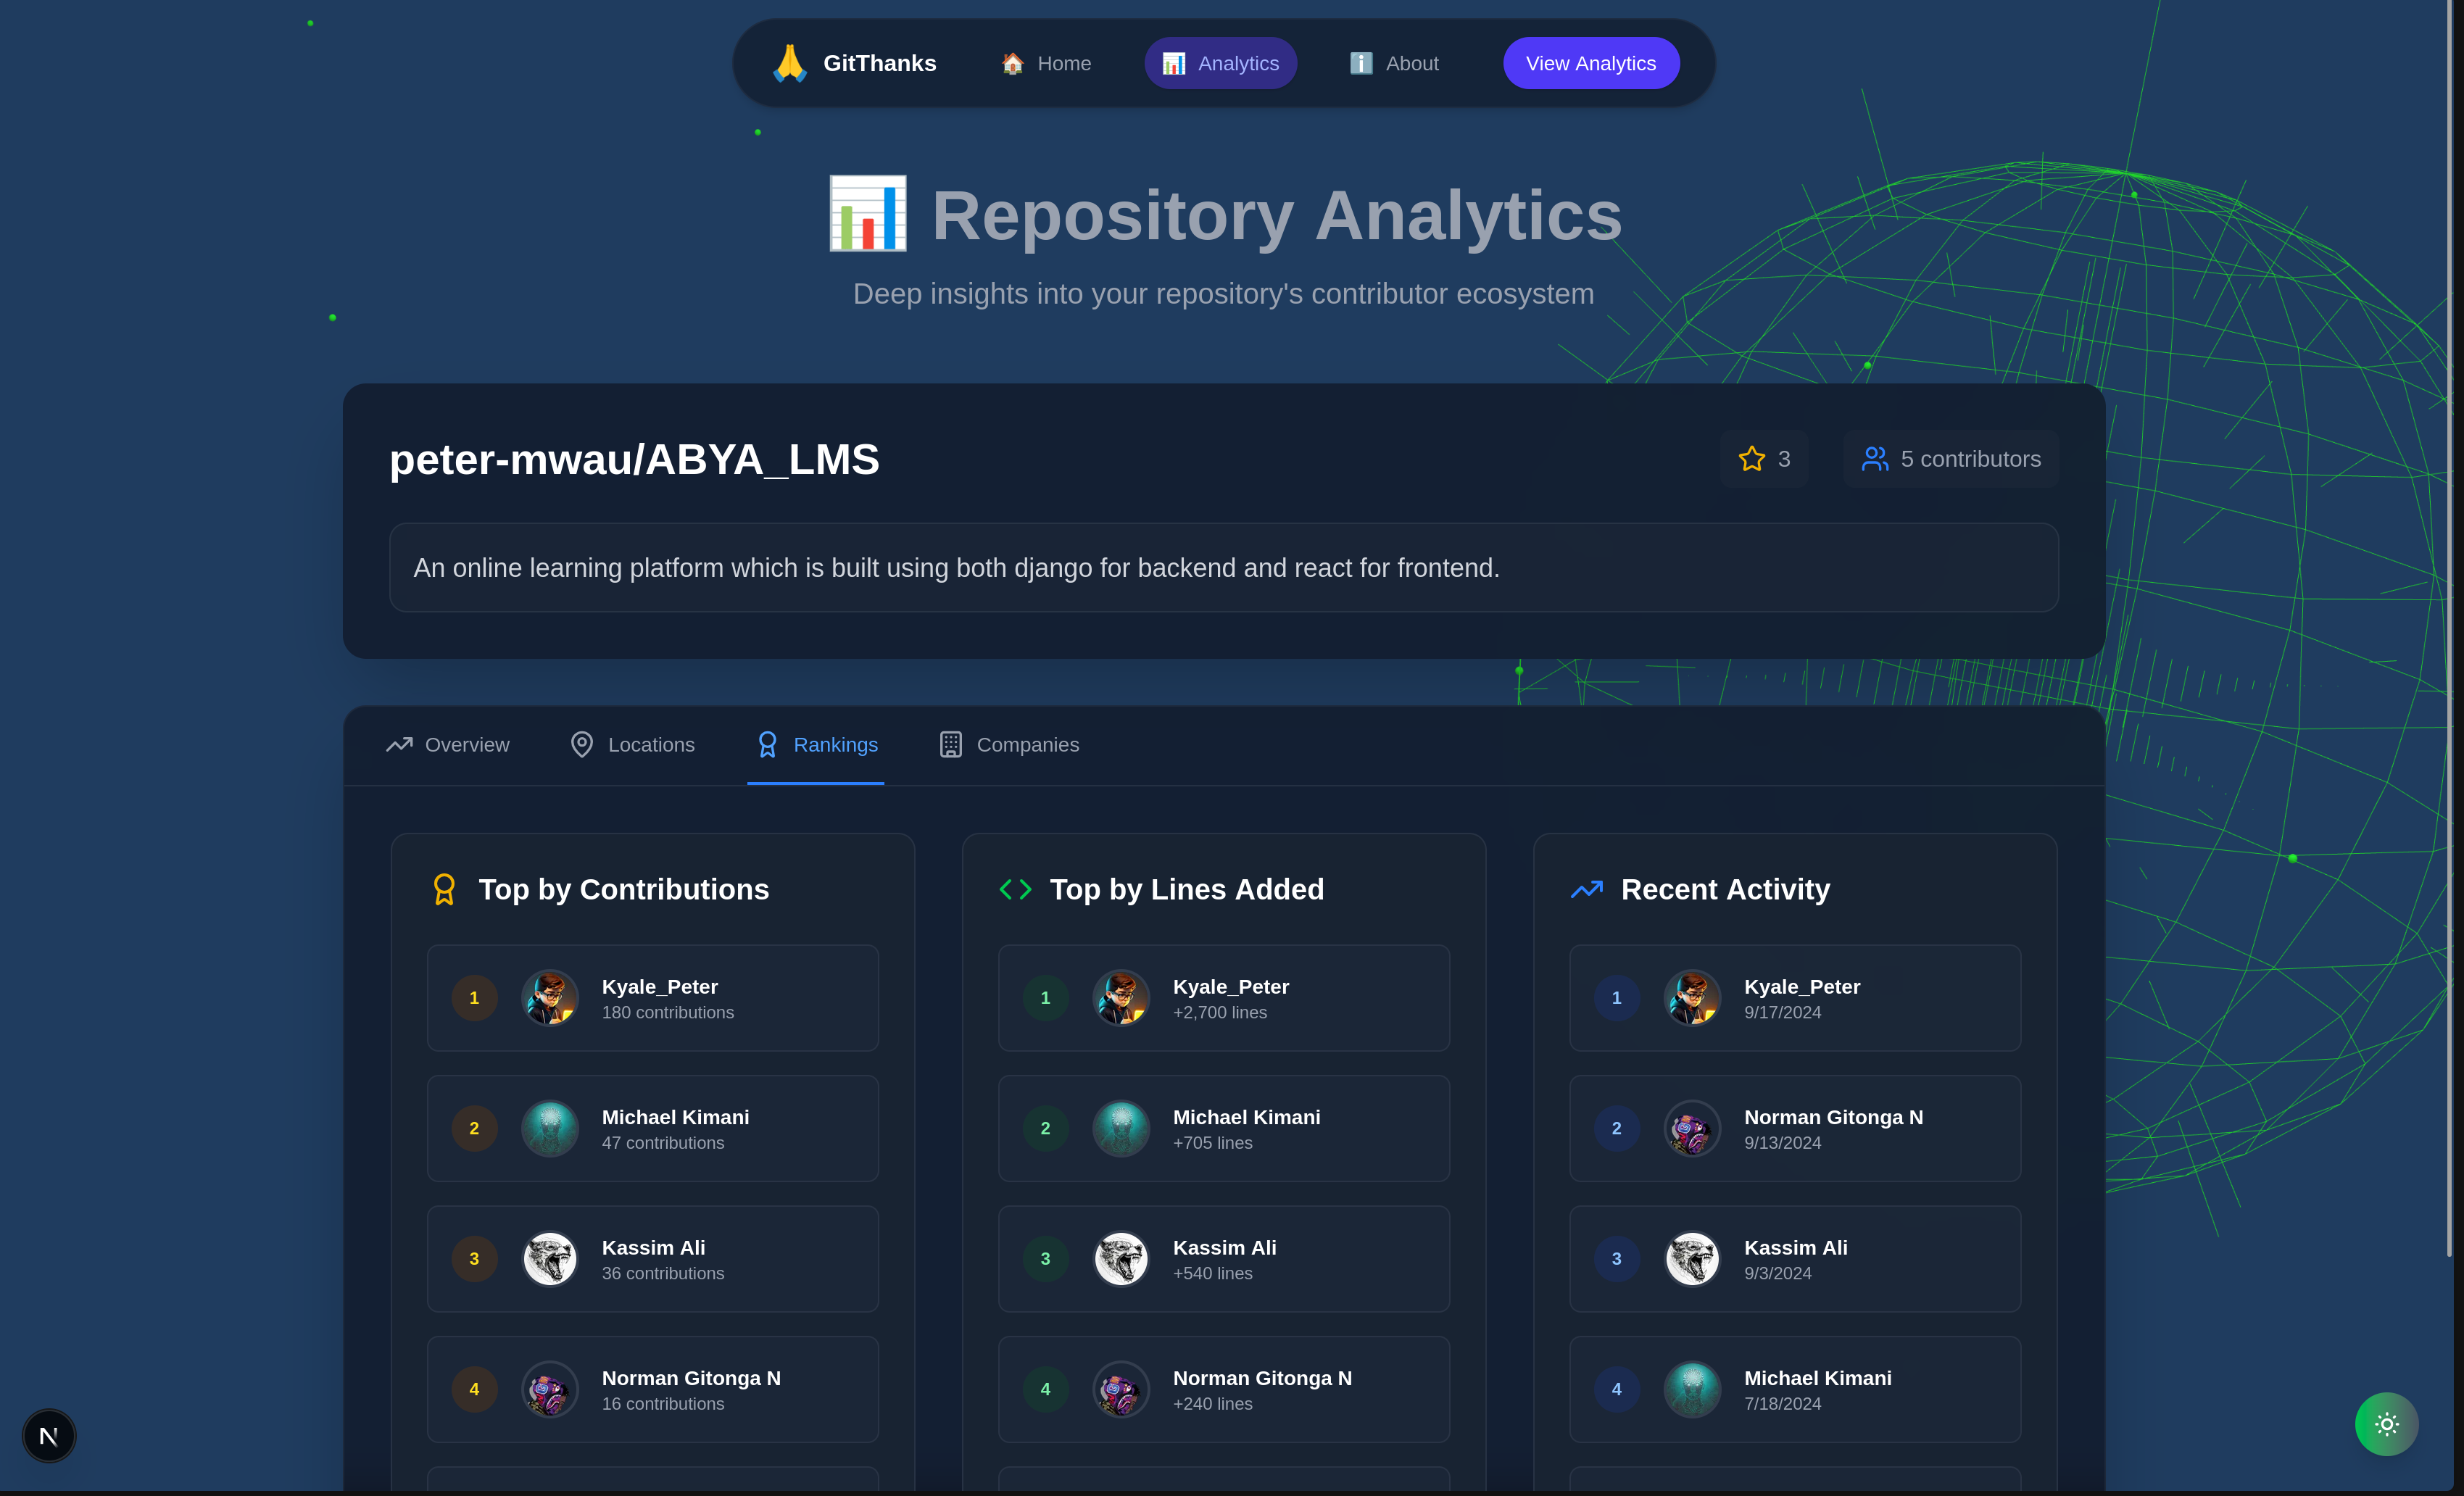Click Kyale_Peter avatar in Top by Contributions
The image size is (2464, 1496).
point(550,998)
